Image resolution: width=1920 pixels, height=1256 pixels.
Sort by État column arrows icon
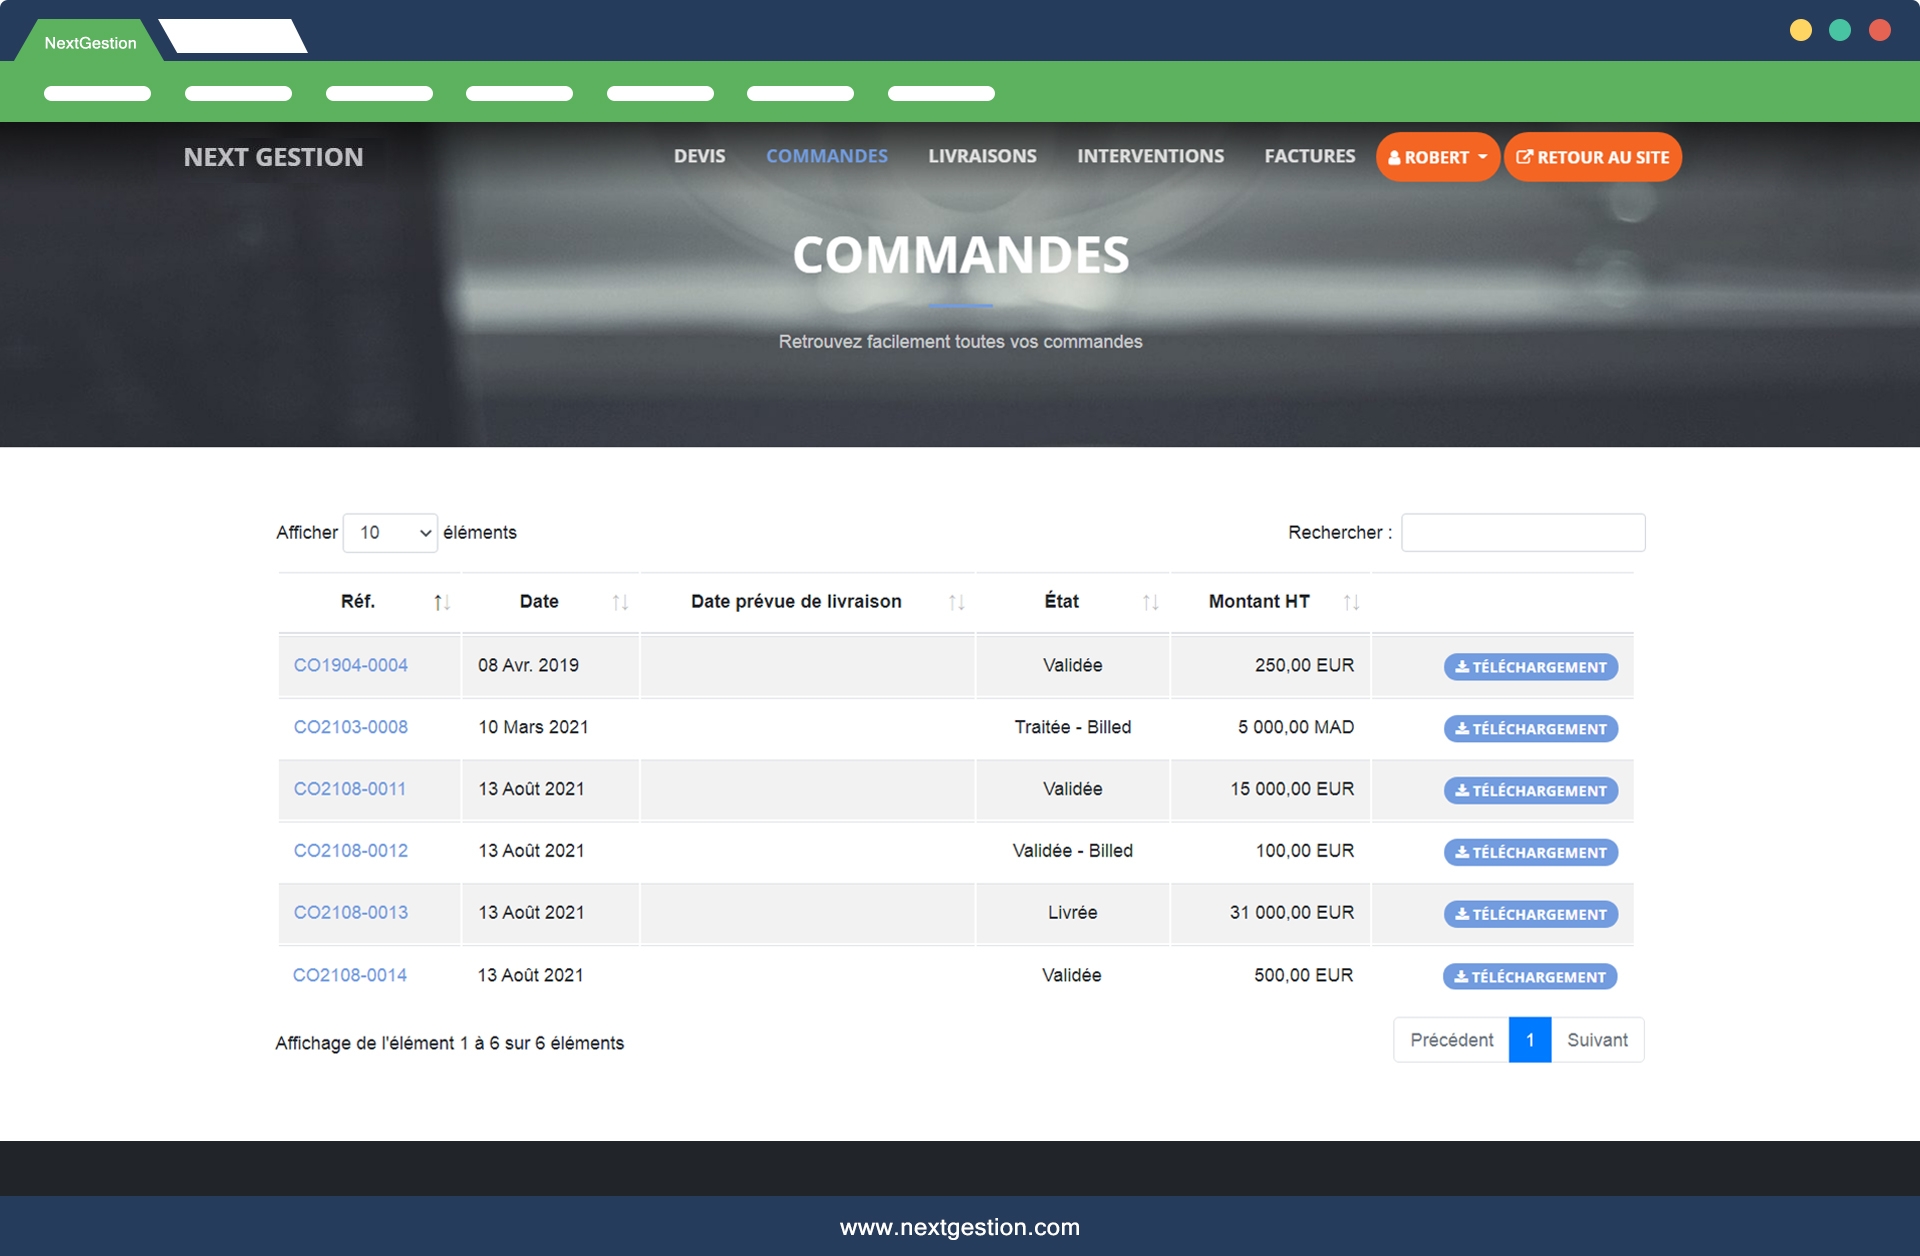(x=1150, y=602)
